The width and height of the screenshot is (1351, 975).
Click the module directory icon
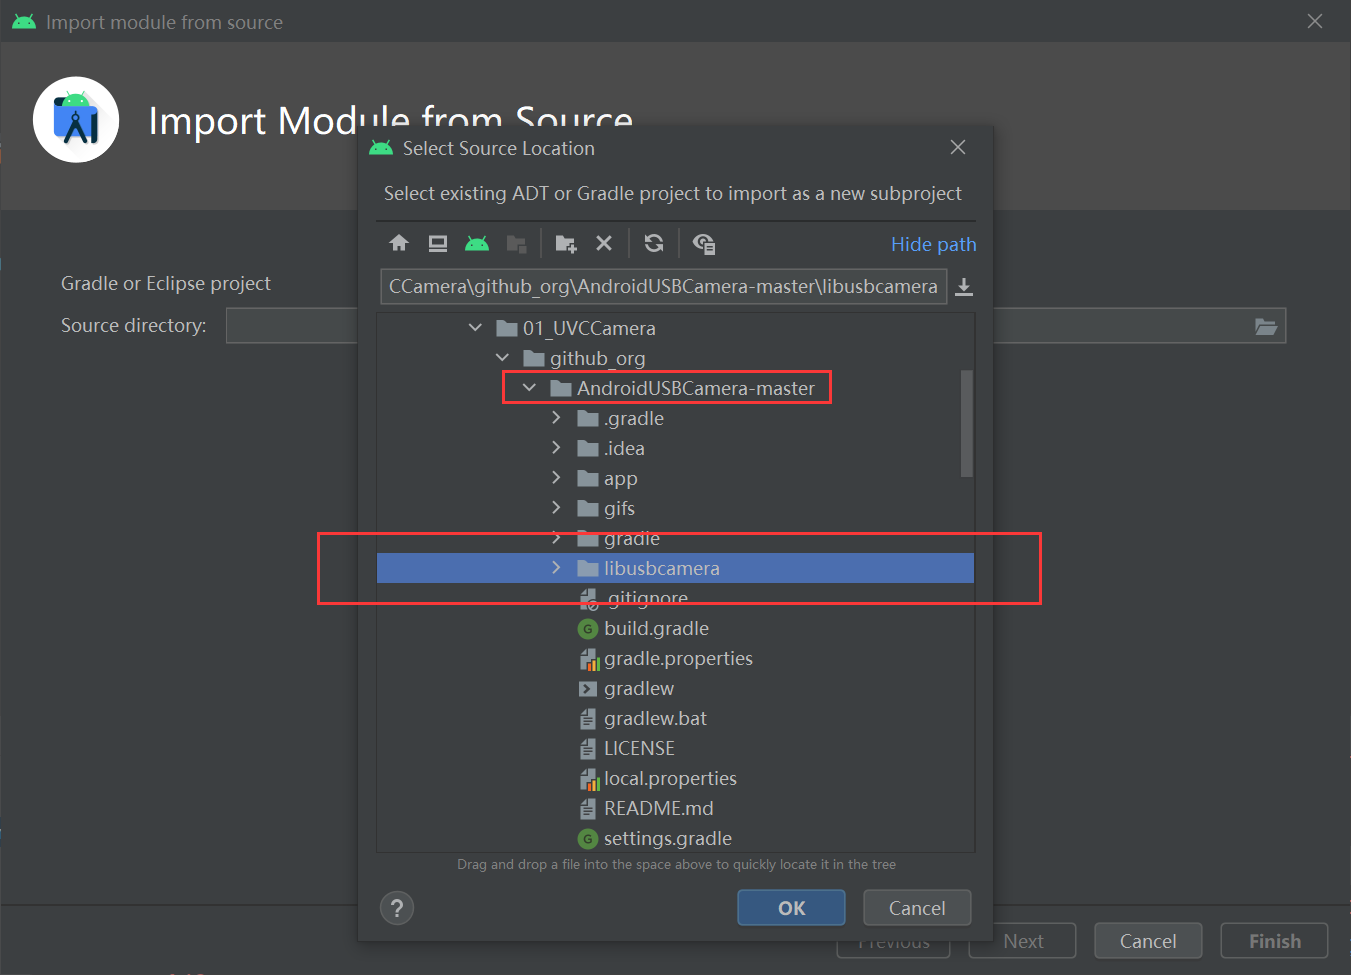(516, 243)
